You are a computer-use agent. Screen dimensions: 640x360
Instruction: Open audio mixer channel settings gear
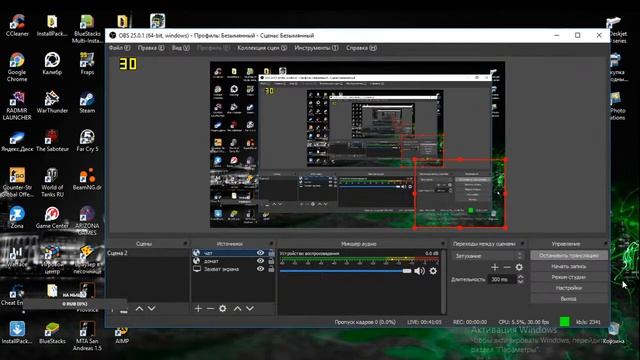pyautogui.click(x=433, y=271)
